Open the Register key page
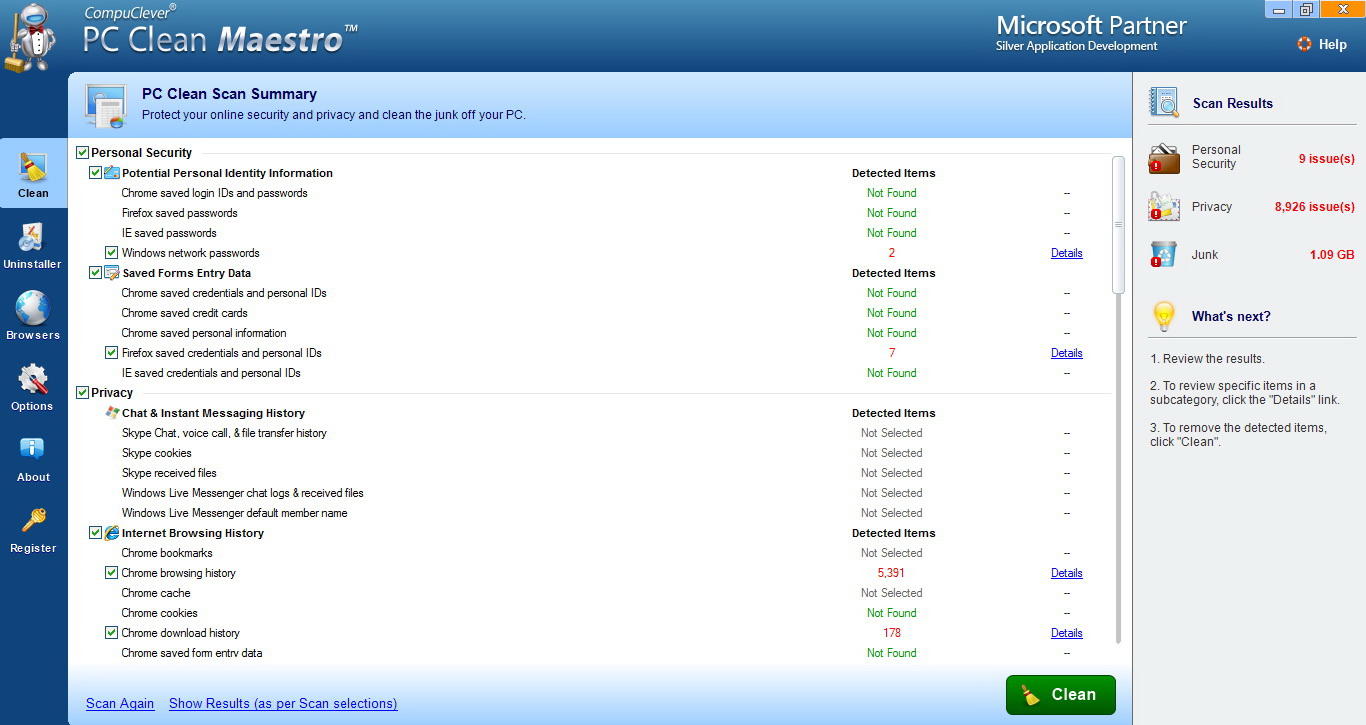 33,529
